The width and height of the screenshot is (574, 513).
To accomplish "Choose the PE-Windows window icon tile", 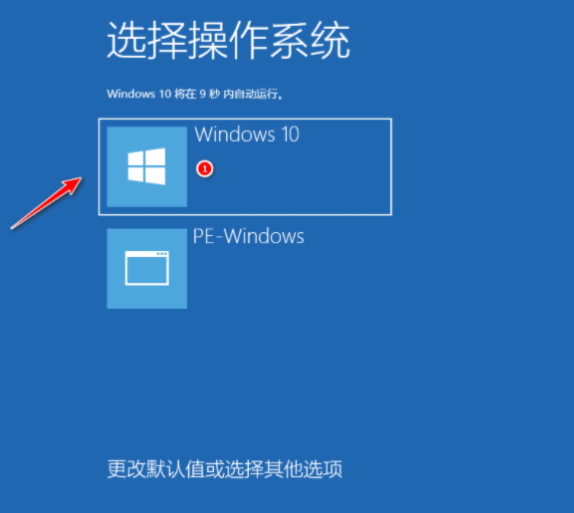I will pos(147,269).
